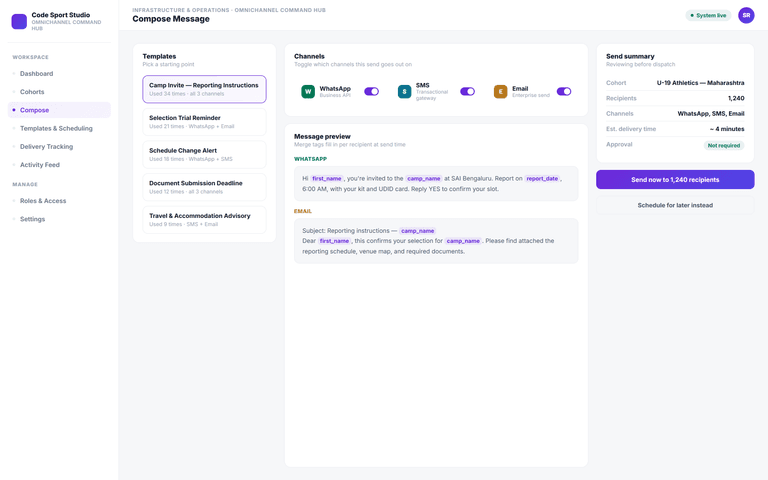
Task: Choose the Selection Trial Reminder template
Action: point(204,122)
